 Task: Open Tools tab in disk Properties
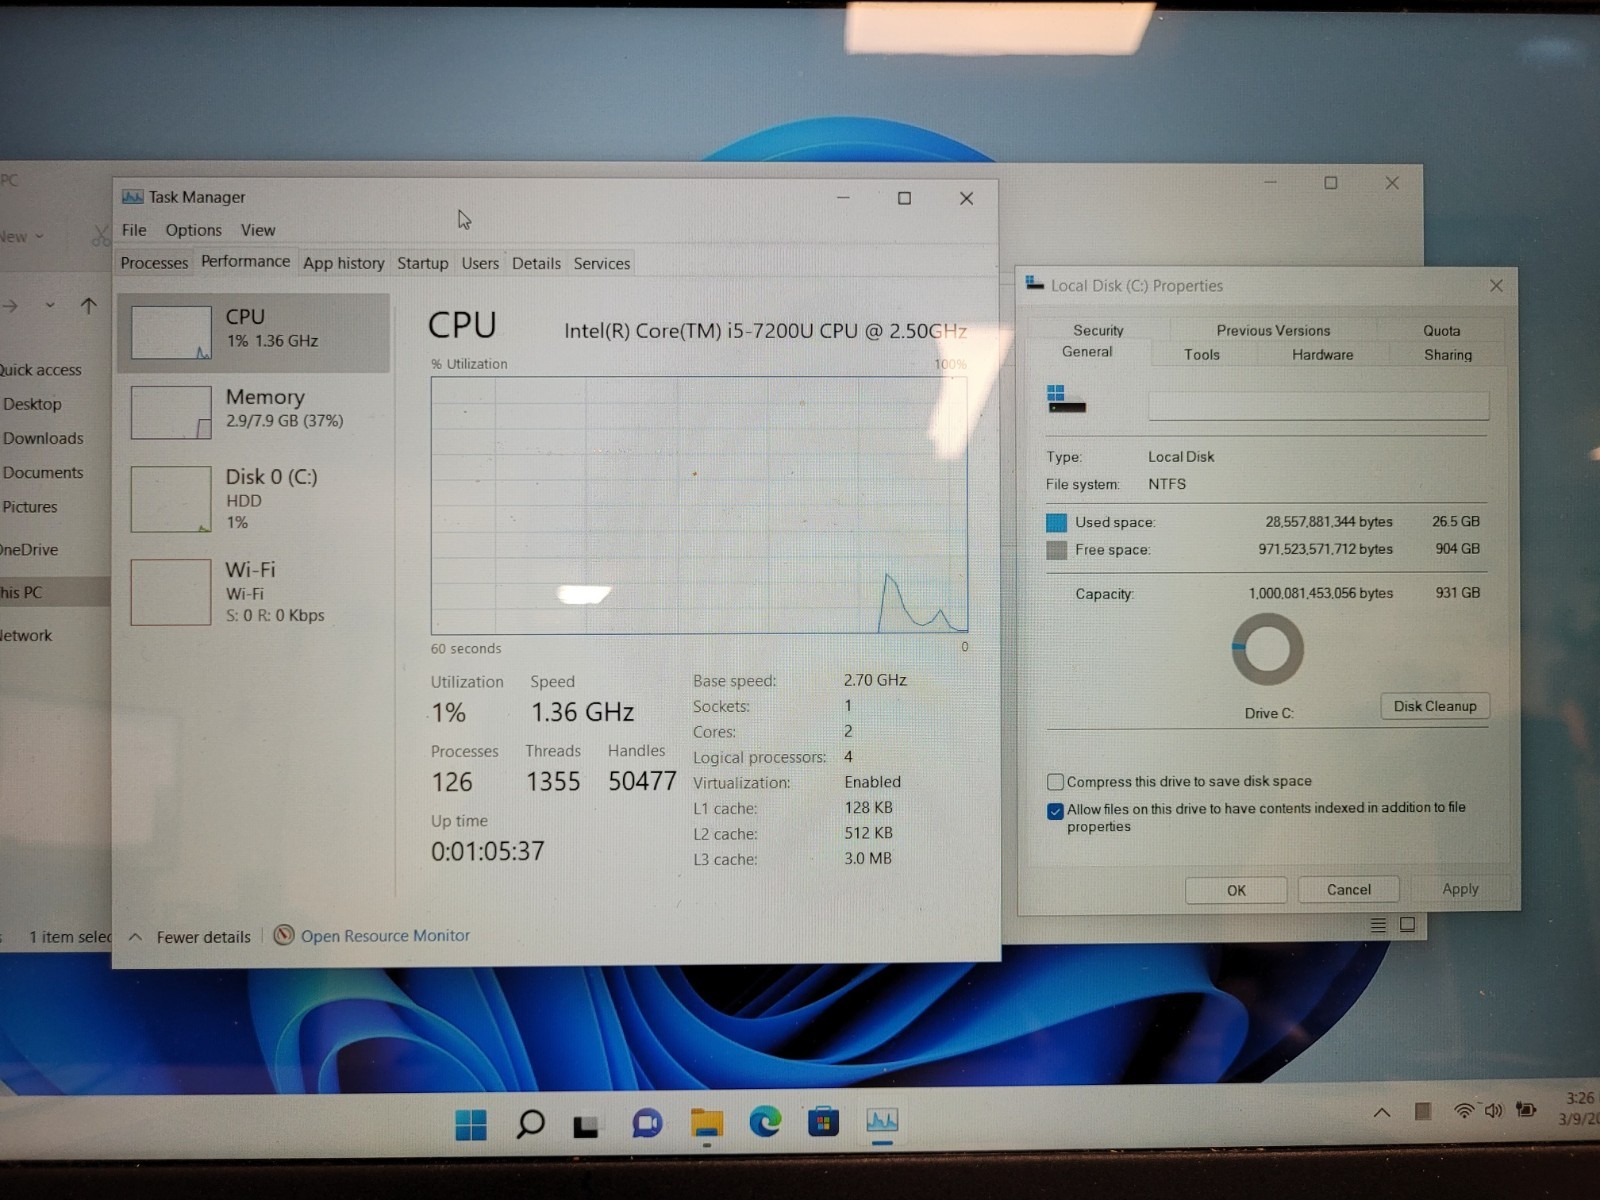1202,354
